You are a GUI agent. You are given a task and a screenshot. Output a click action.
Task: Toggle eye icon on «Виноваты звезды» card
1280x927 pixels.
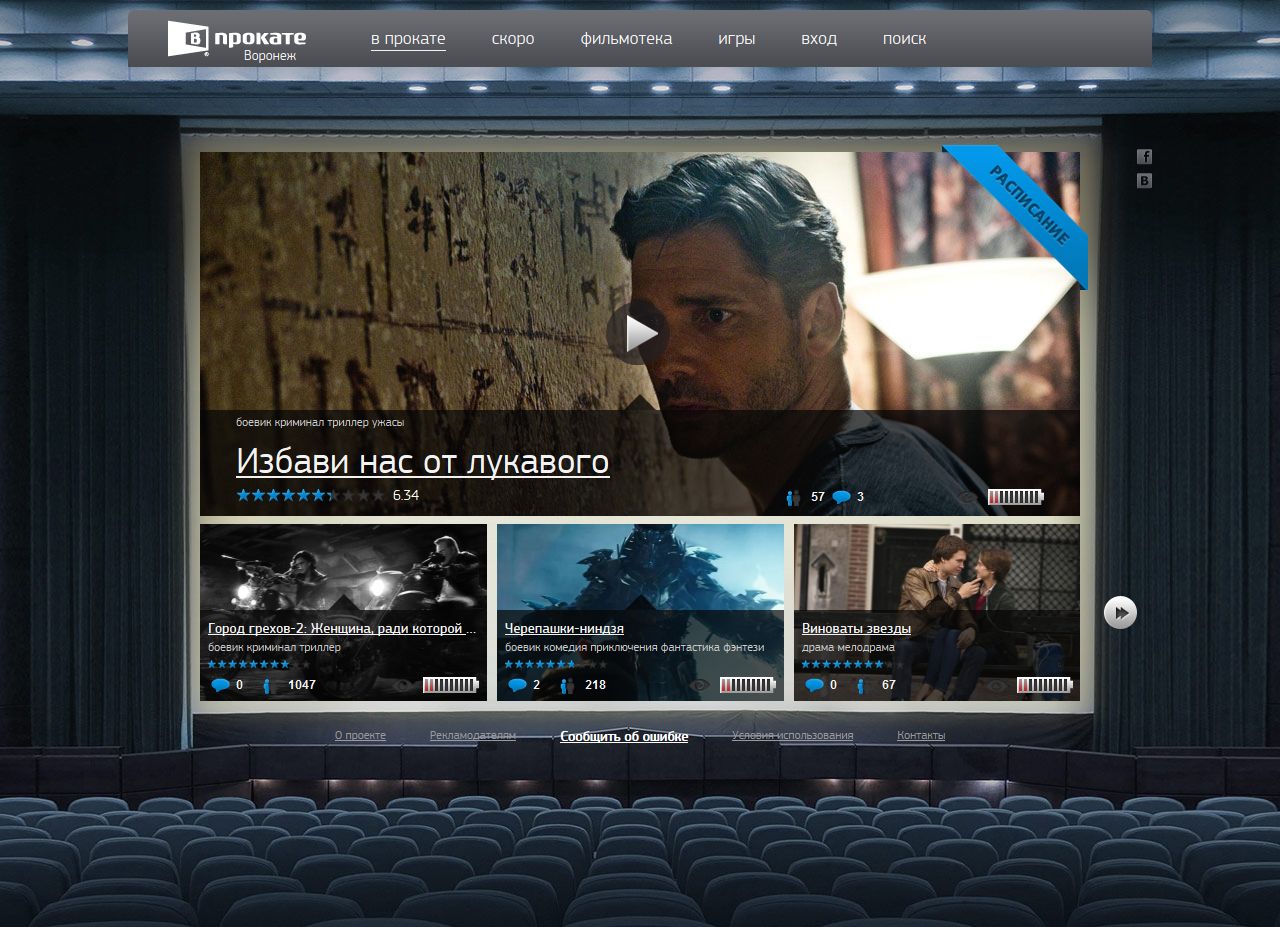[x=997, y=685]
